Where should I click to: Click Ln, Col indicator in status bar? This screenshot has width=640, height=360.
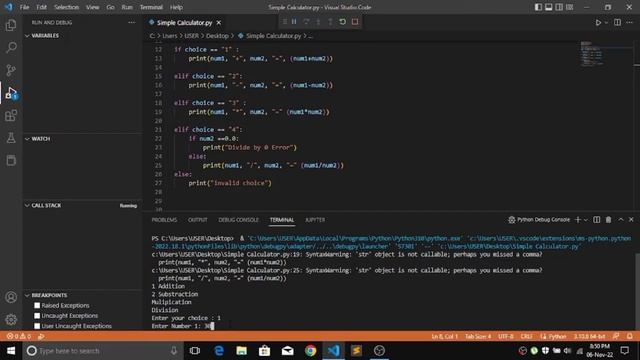coord(444,336)
